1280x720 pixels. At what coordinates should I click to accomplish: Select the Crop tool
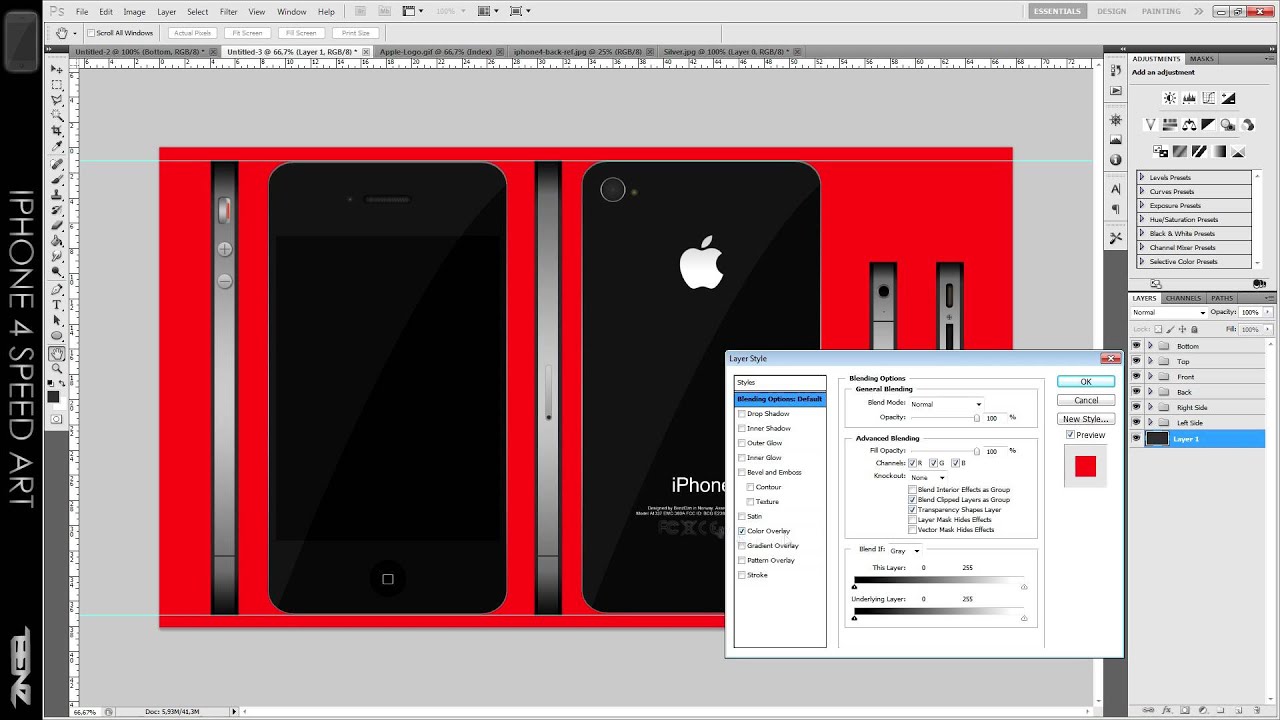pyautogui.click(x=57, y=131)
